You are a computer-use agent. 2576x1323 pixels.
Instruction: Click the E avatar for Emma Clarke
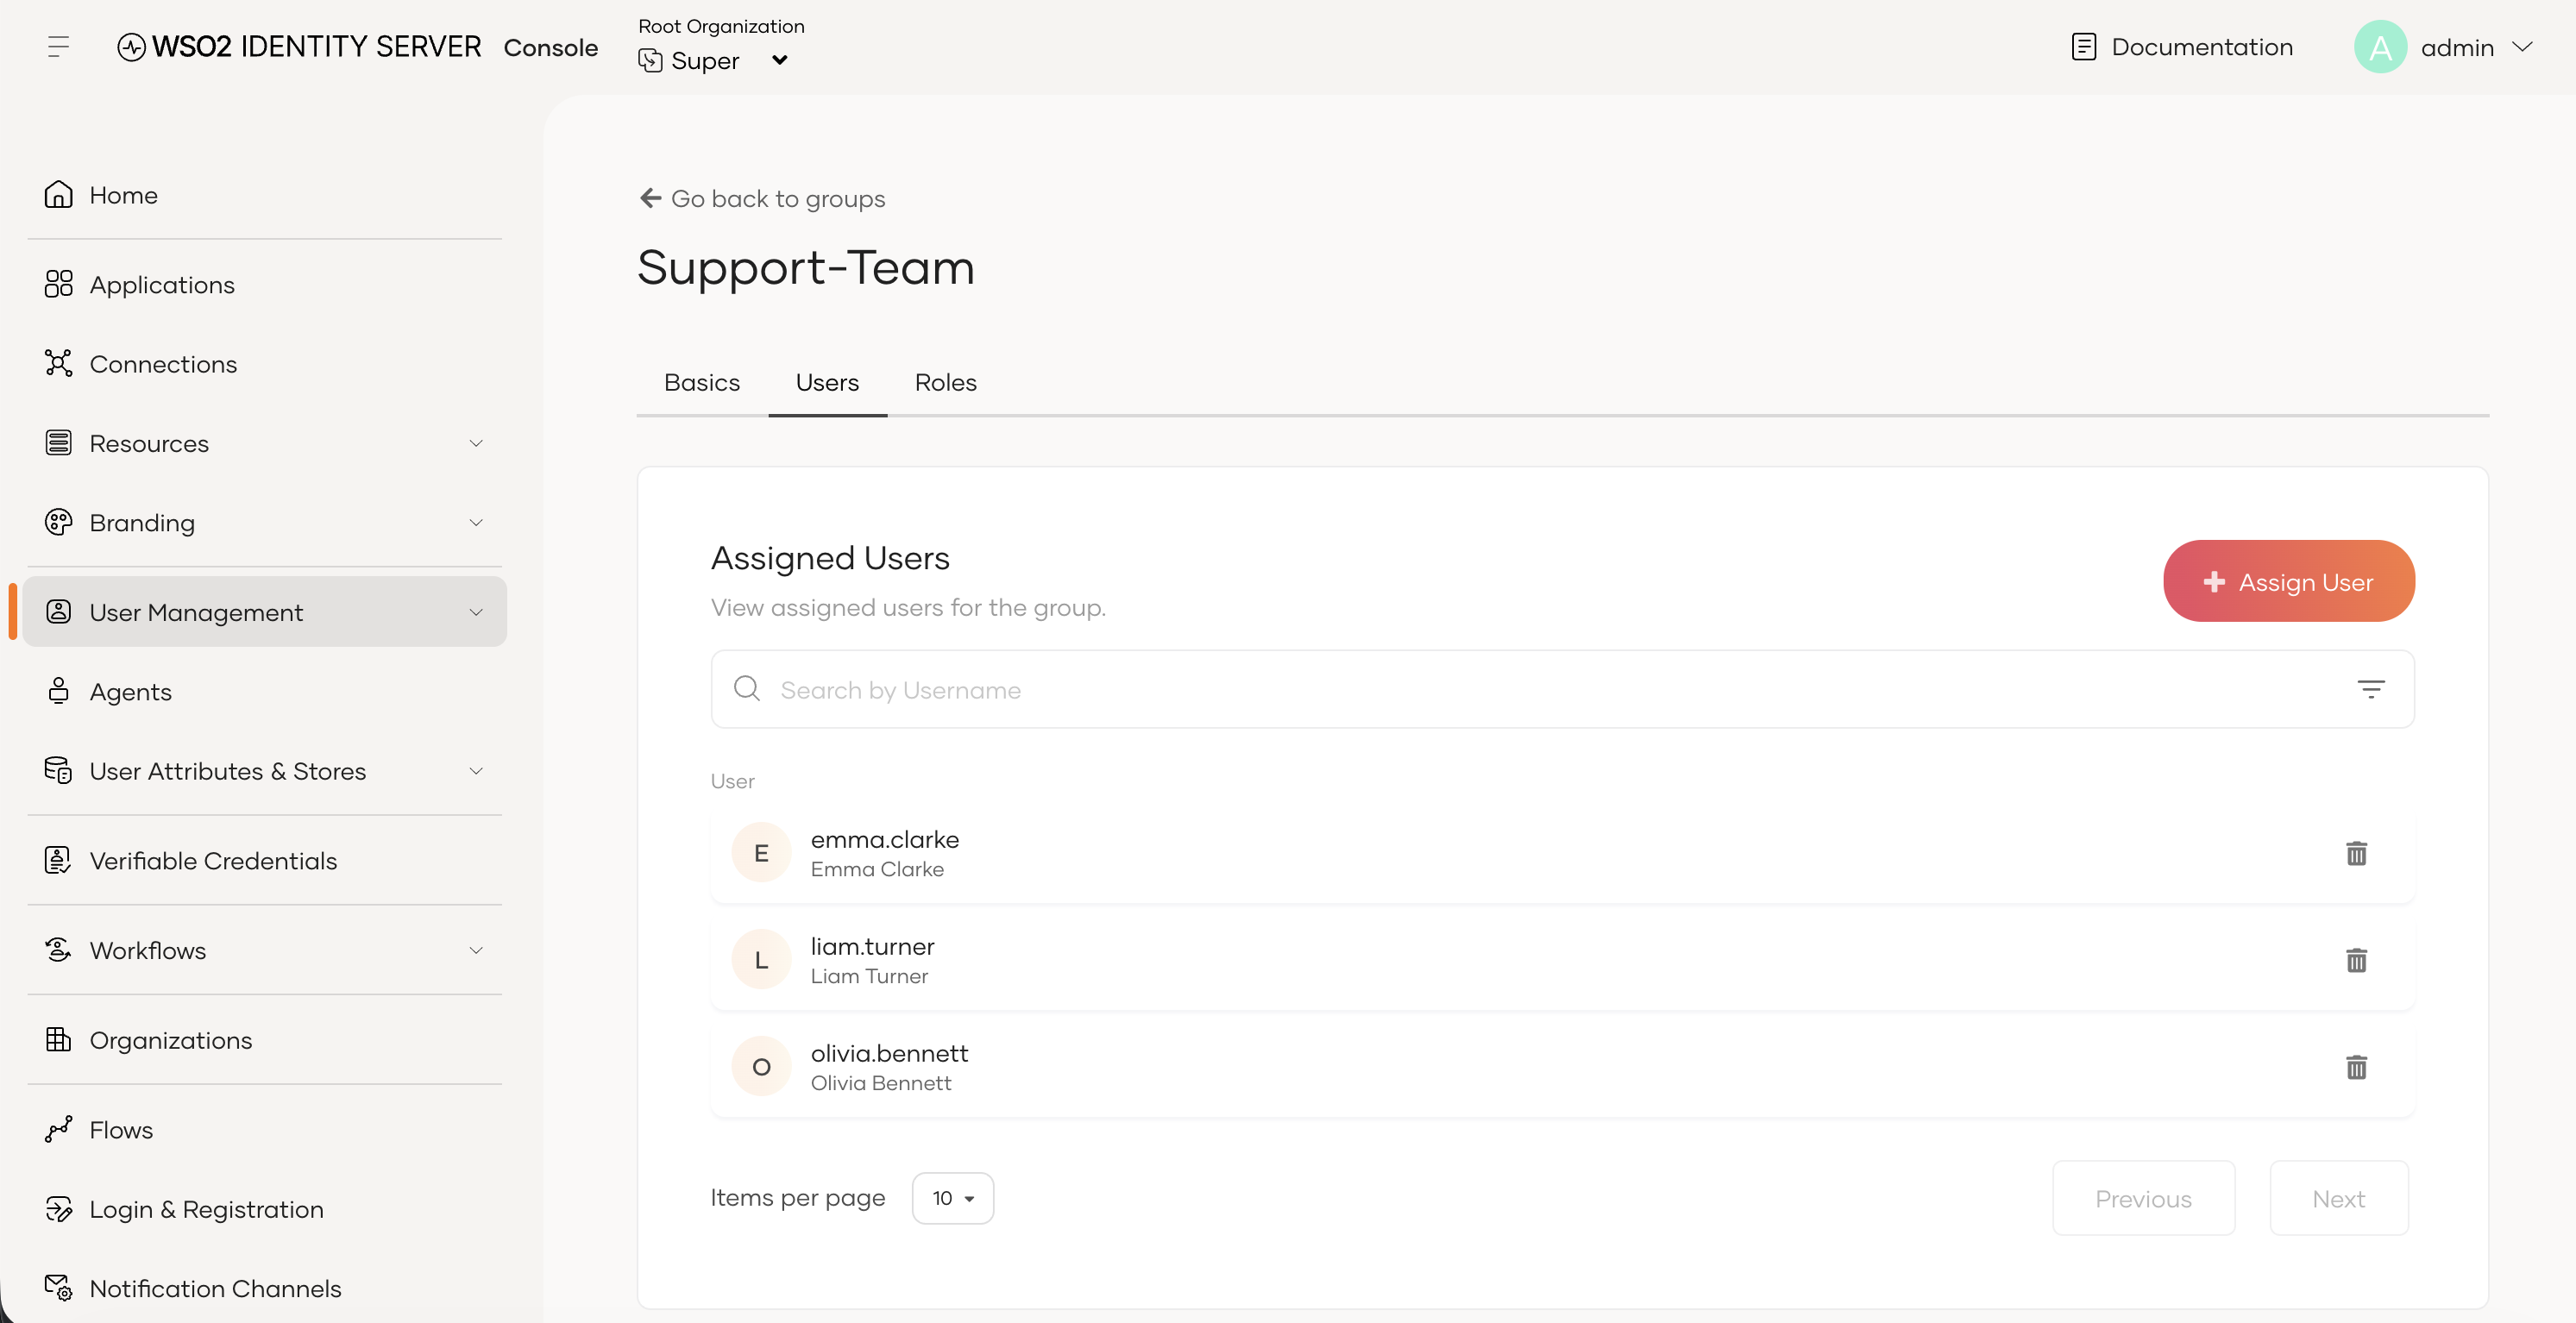[x=761, y=853]
